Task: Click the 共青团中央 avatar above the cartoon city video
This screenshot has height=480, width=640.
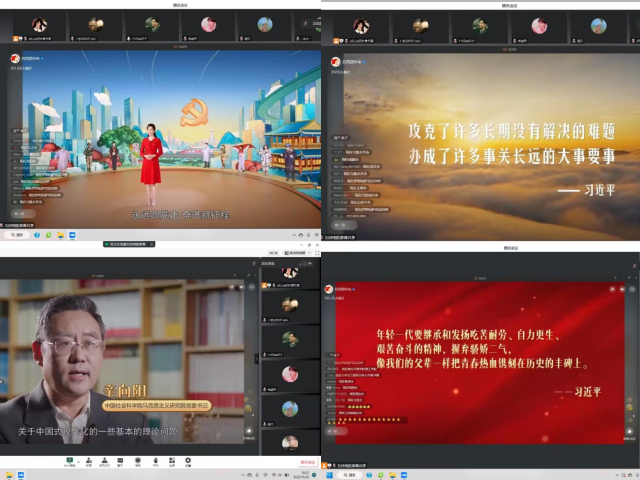Action: (15, 60)
